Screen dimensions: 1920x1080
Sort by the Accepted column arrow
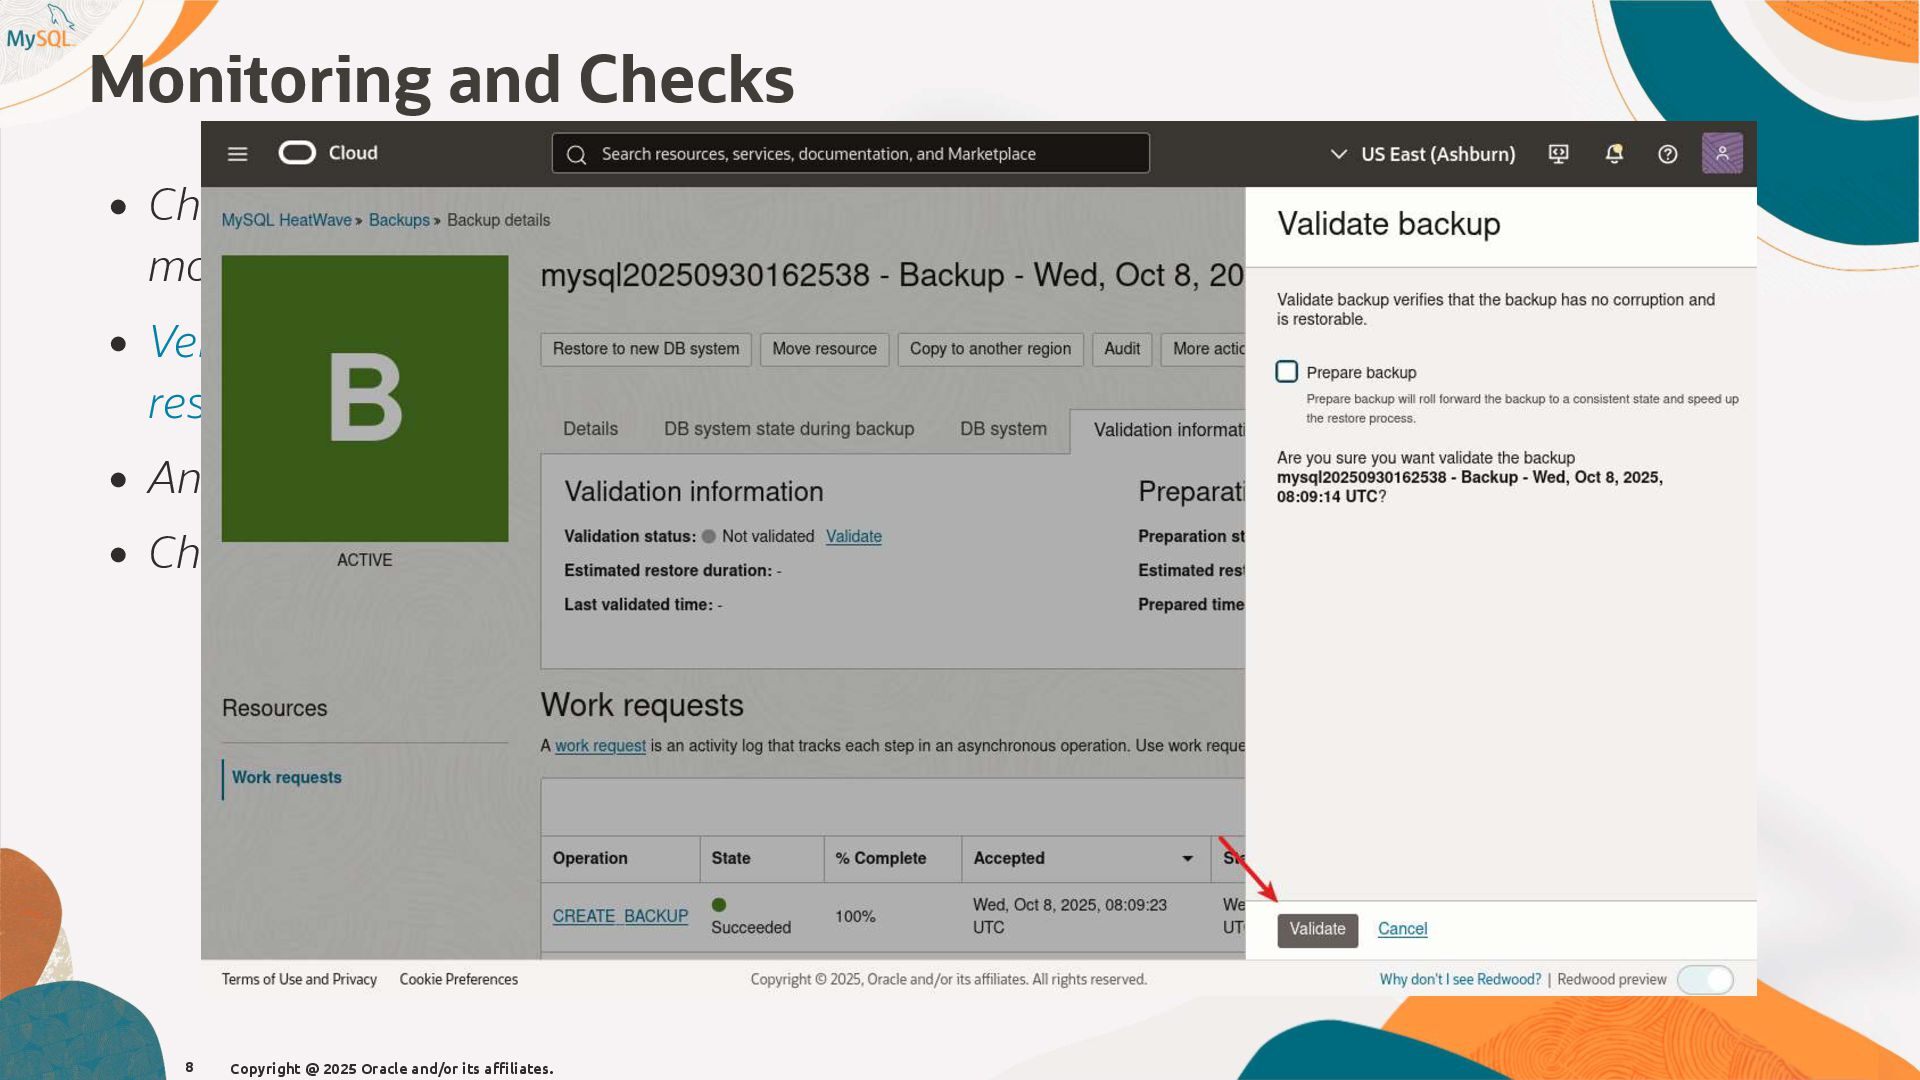pos(1187,859)
